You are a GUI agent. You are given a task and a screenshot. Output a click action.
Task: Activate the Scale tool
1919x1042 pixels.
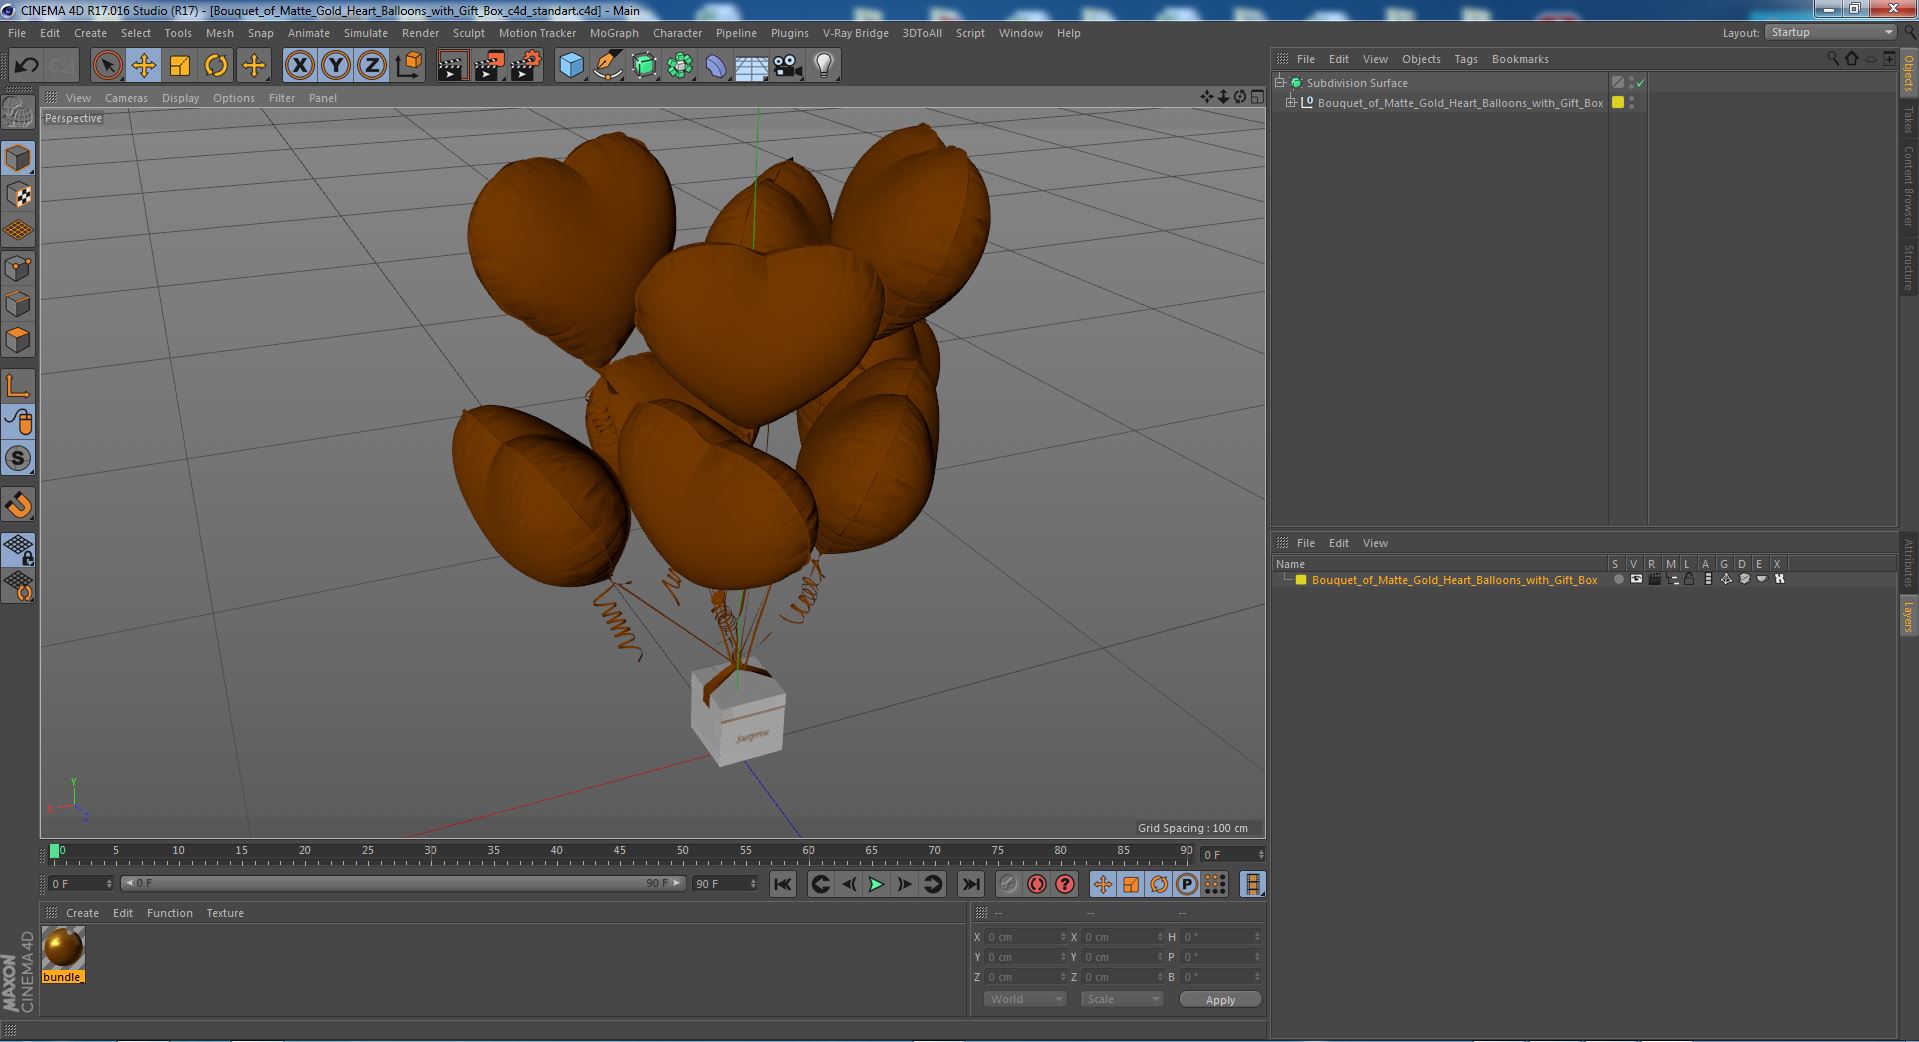(x=180, y=66)
